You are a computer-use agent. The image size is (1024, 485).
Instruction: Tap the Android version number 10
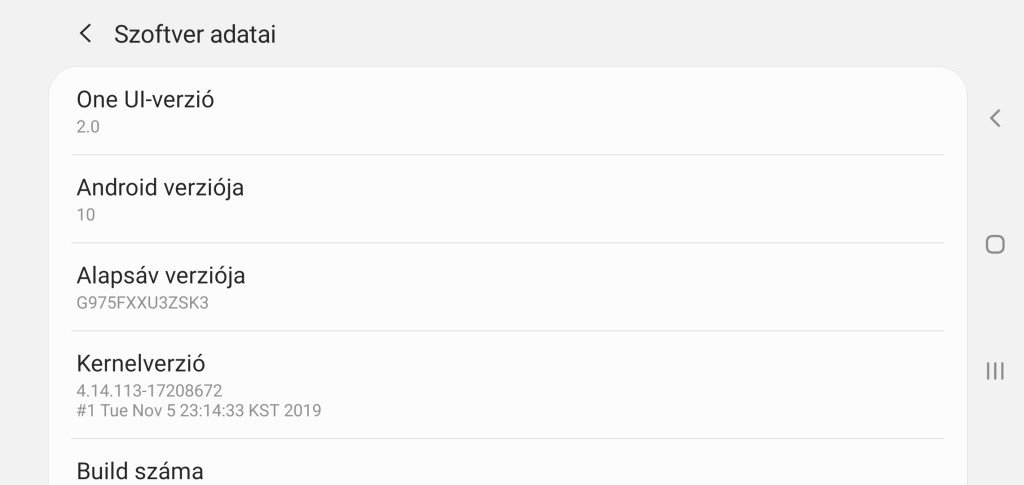tap(86, 214)
